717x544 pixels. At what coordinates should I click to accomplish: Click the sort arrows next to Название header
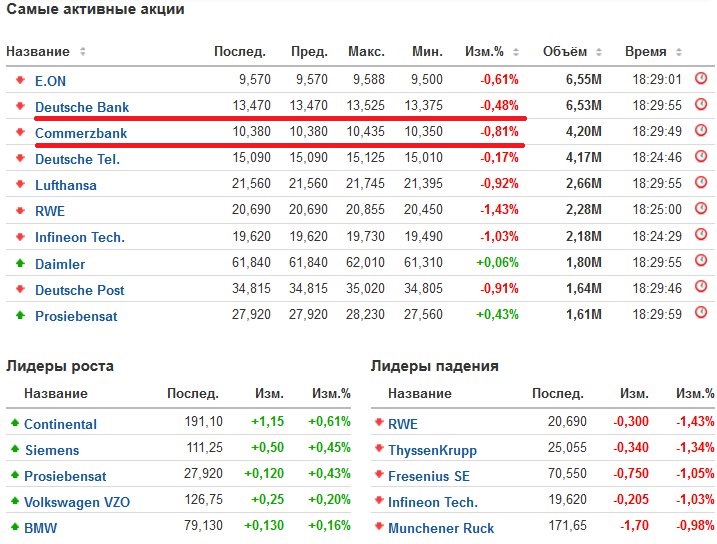[83, 52]
